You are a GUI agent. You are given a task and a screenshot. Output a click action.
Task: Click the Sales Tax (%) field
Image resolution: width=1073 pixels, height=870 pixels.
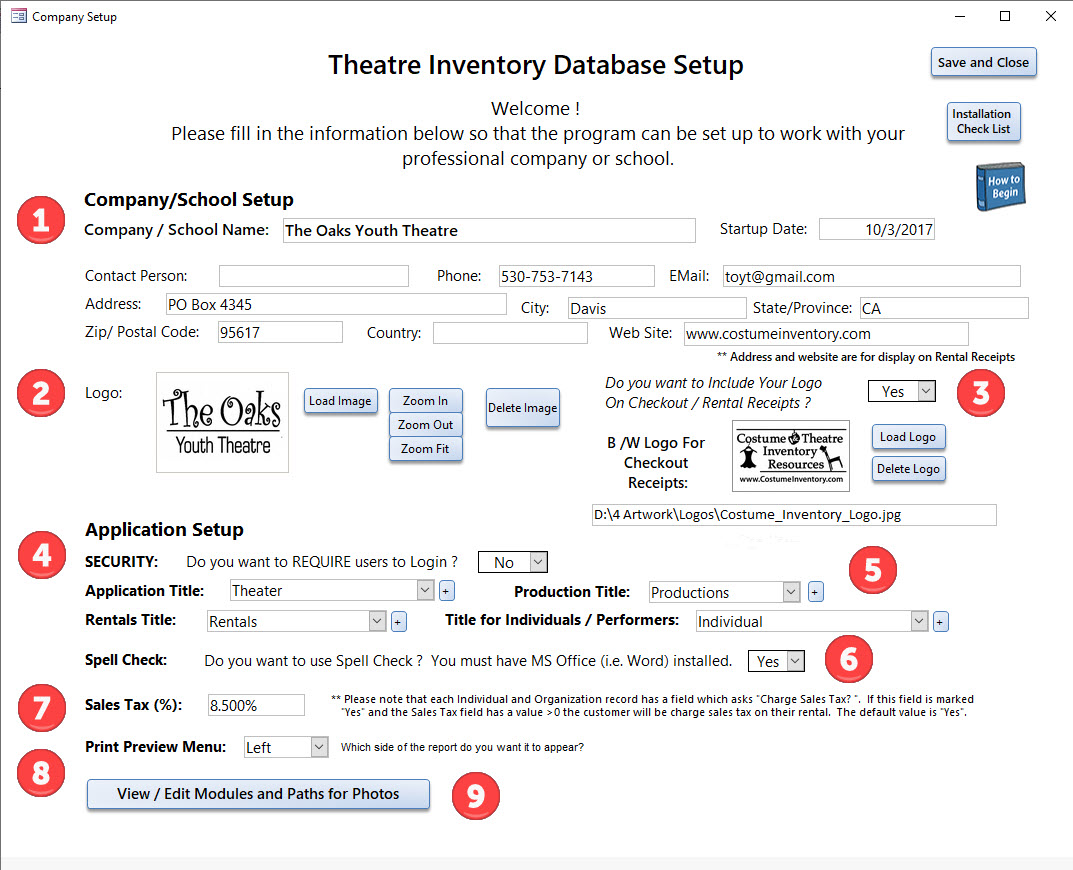point(256,705)
